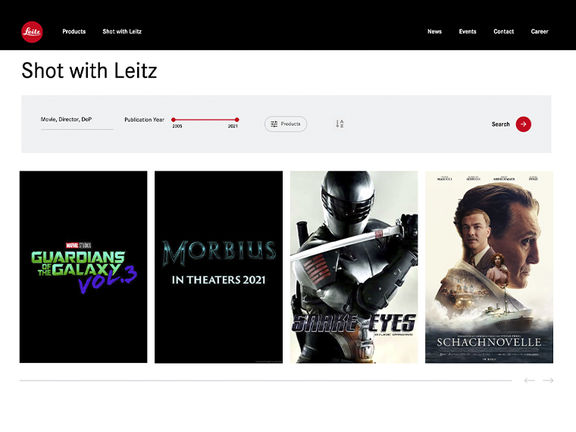Toggle the A-Z sort order icon

(x=340, y=124)
